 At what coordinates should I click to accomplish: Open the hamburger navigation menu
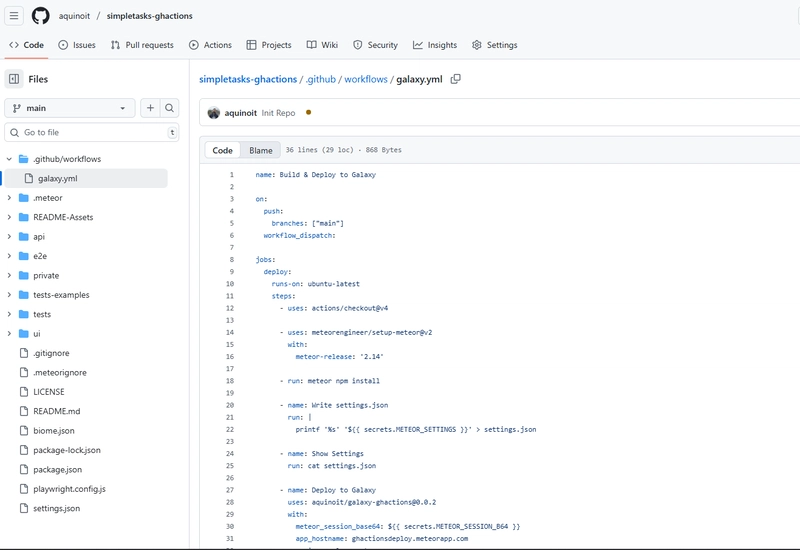(x=14, y=16)
